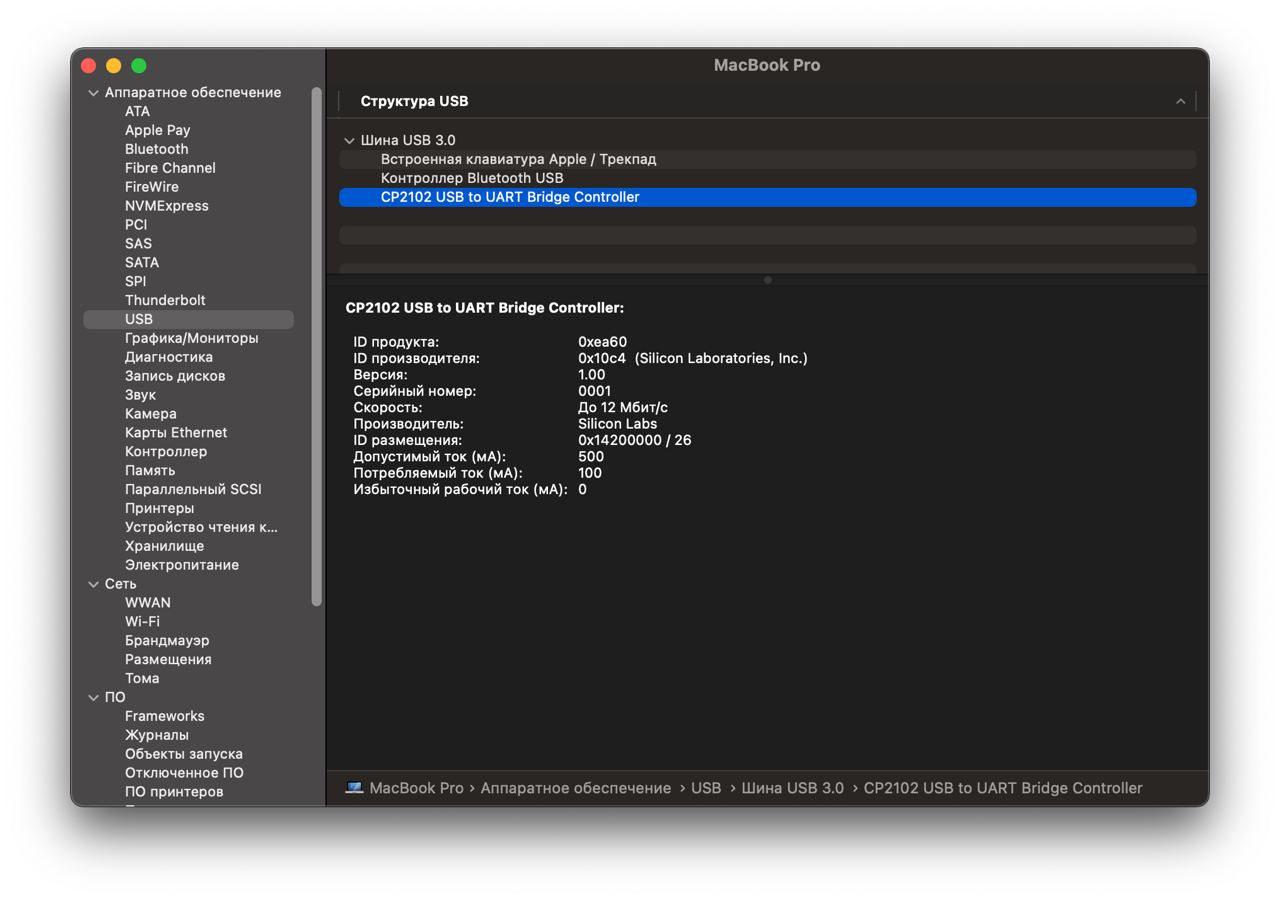Collapse the ПО sidebar section
Screen dimensions: 1280x900
[94, 698]
